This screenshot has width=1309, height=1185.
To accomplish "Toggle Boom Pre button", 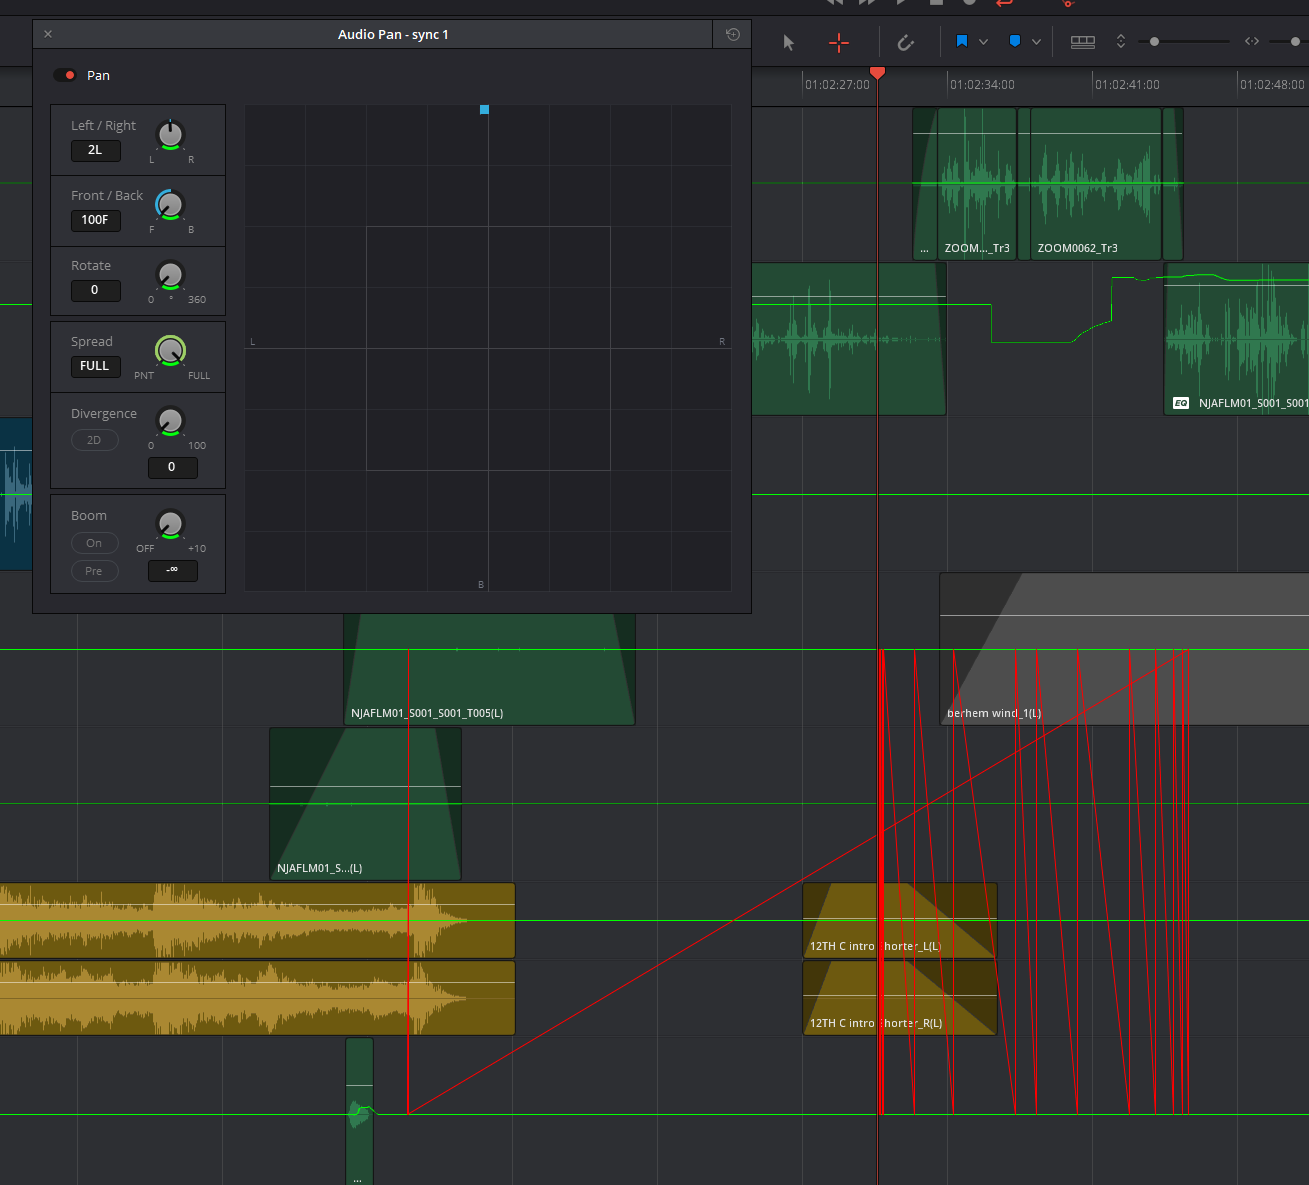I will tap(94, 571).
